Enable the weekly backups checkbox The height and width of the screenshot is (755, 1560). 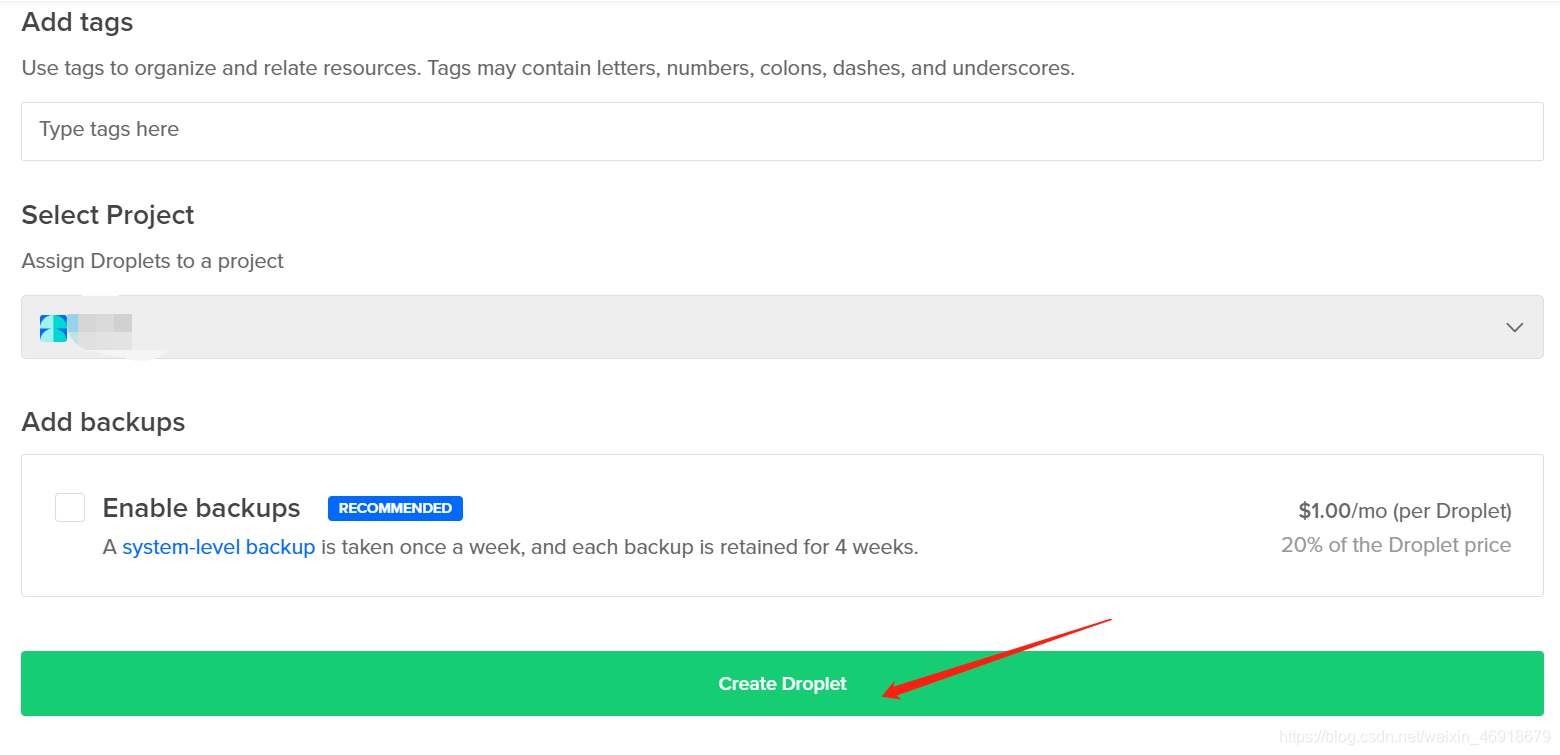[69, 507]
